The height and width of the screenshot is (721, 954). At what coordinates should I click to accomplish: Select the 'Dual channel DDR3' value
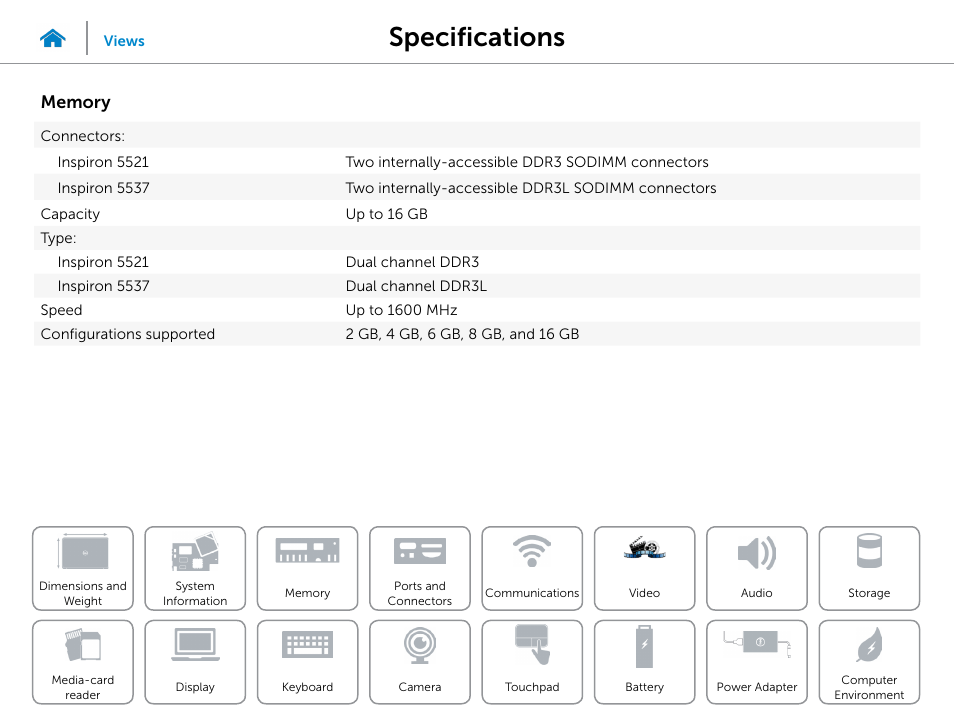(x=413, y=262)
